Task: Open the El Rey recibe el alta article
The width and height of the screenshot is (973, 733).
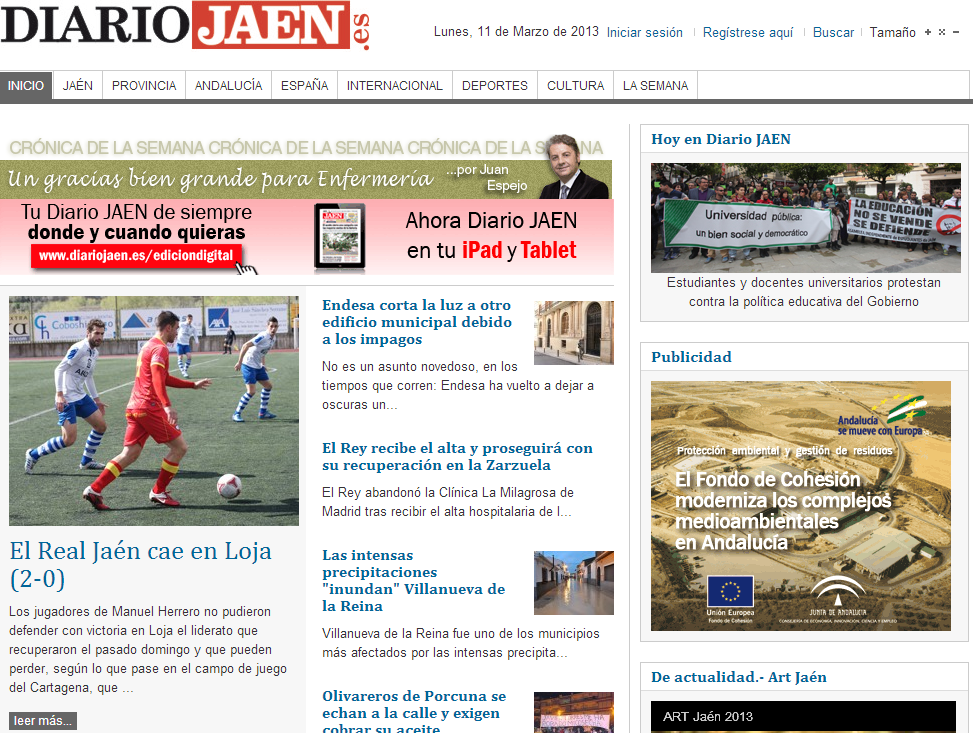Action: (457, 457)
